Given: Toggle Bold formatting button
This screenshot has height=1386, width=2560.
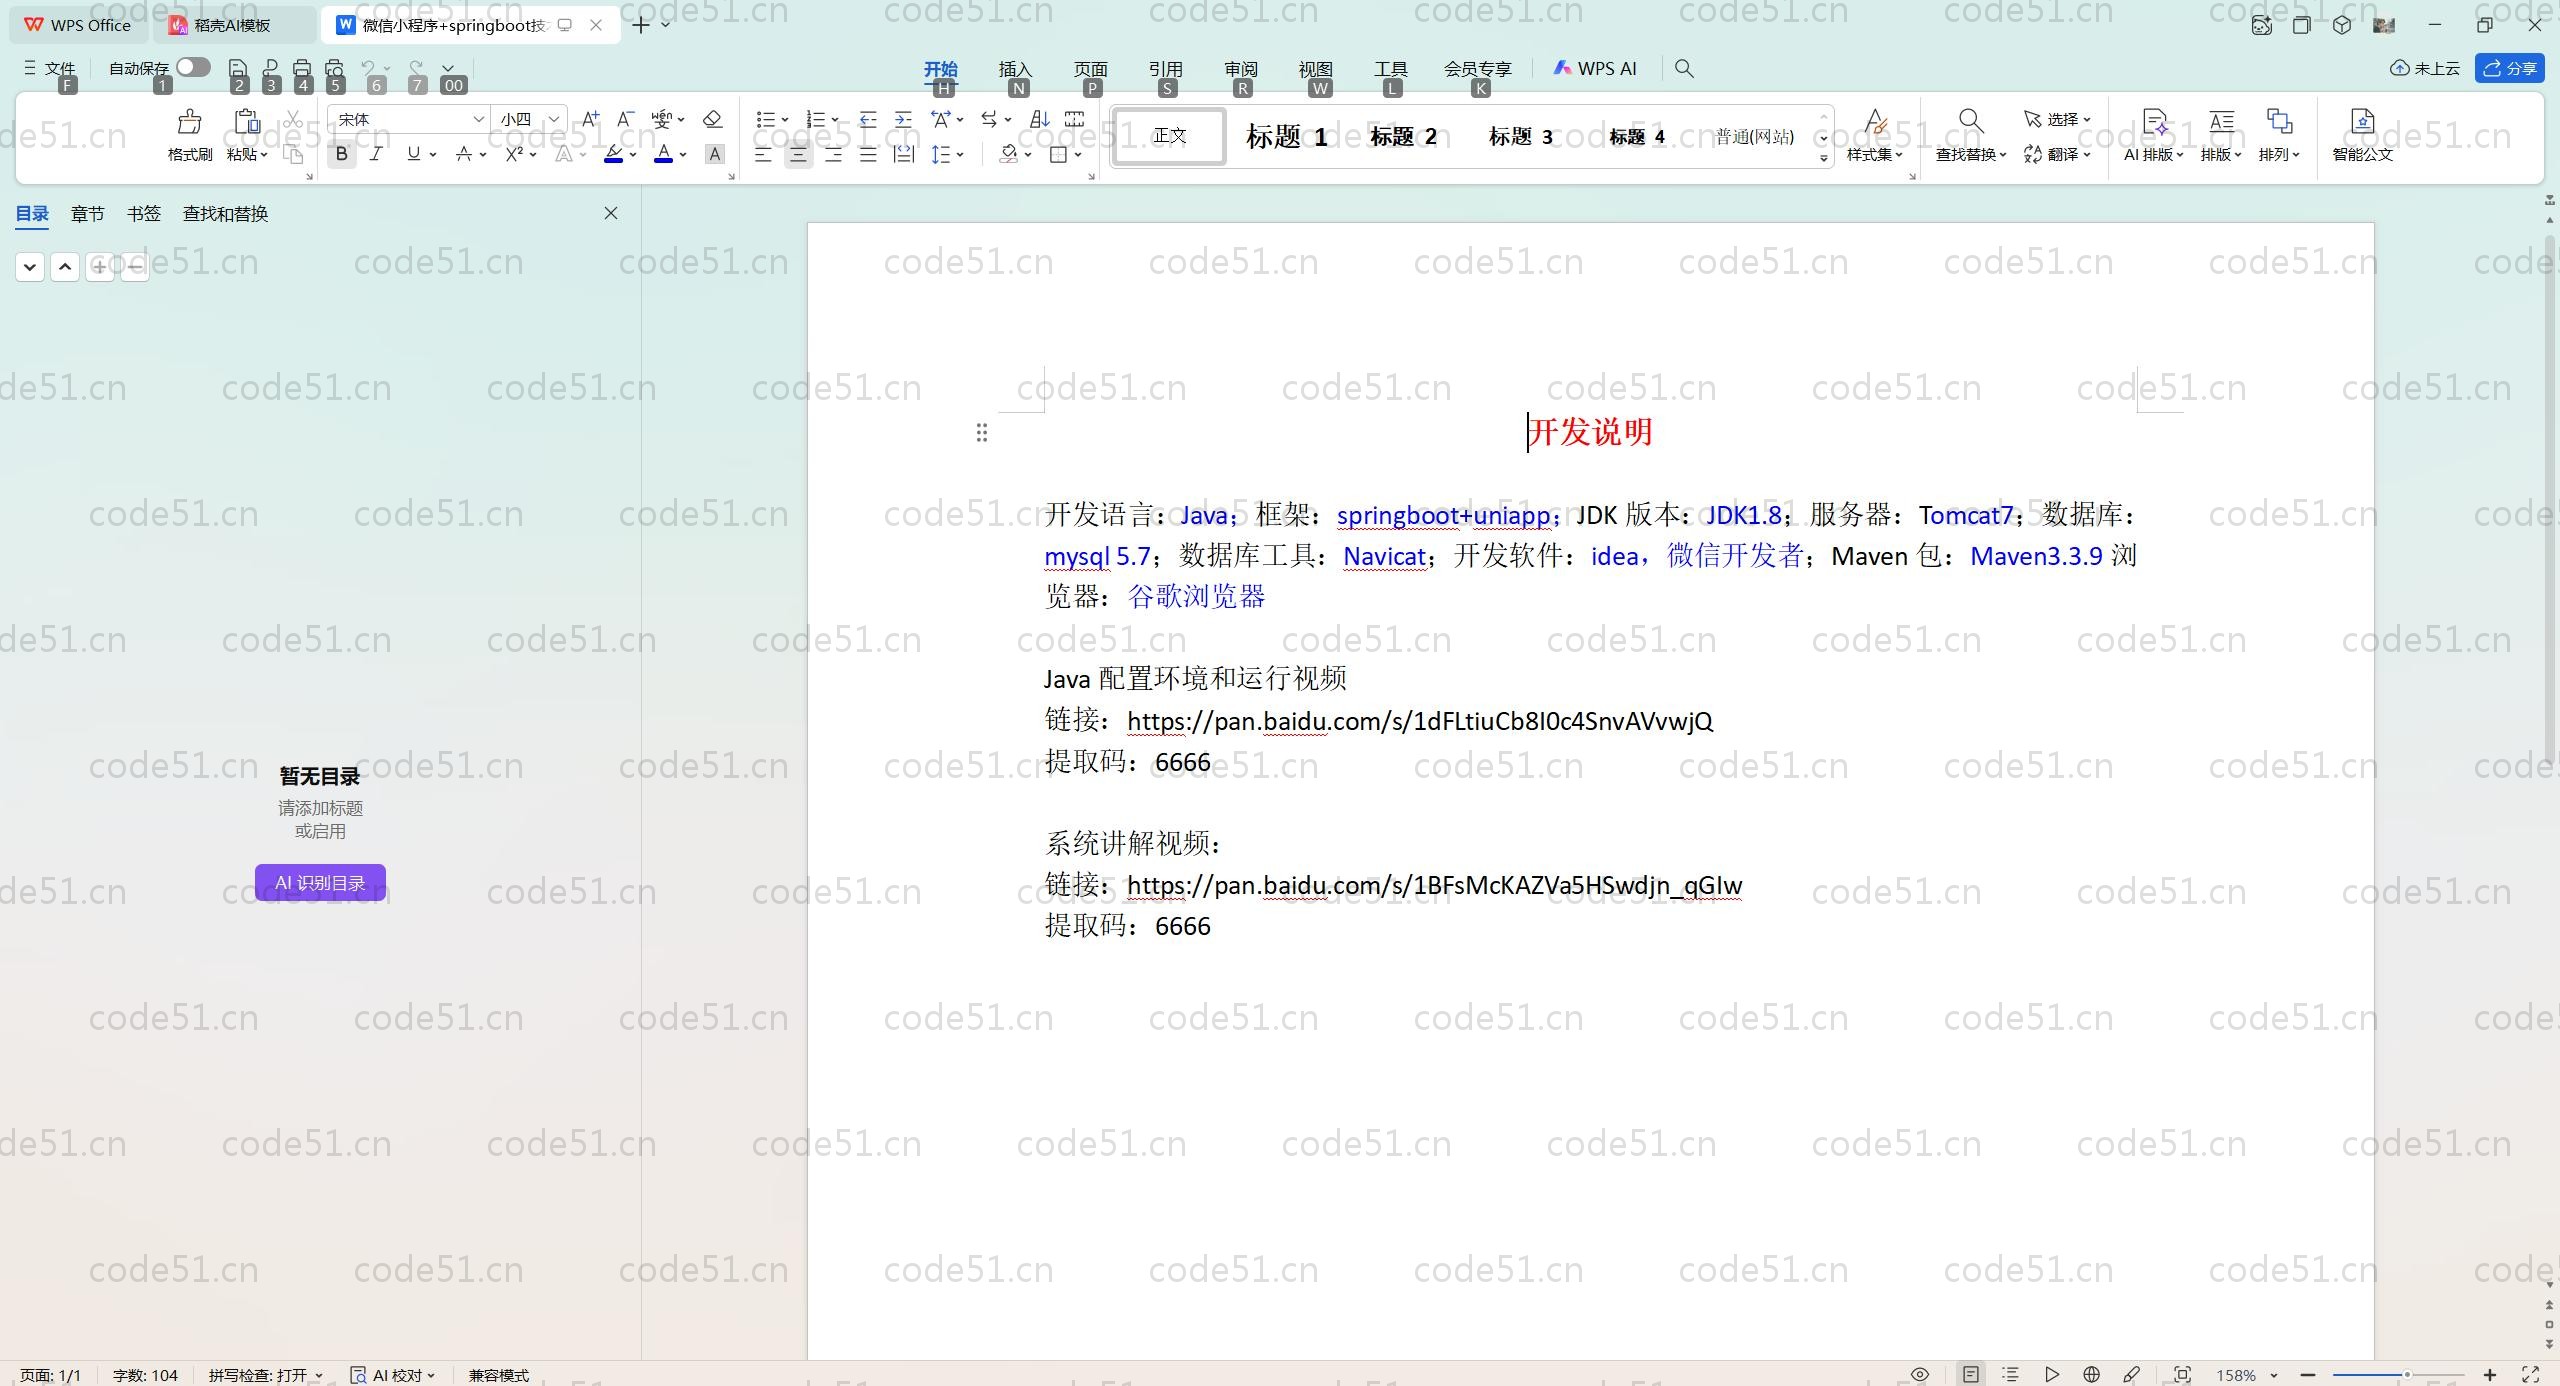Looking at the screenshot, I should click(x=342, y=154).
